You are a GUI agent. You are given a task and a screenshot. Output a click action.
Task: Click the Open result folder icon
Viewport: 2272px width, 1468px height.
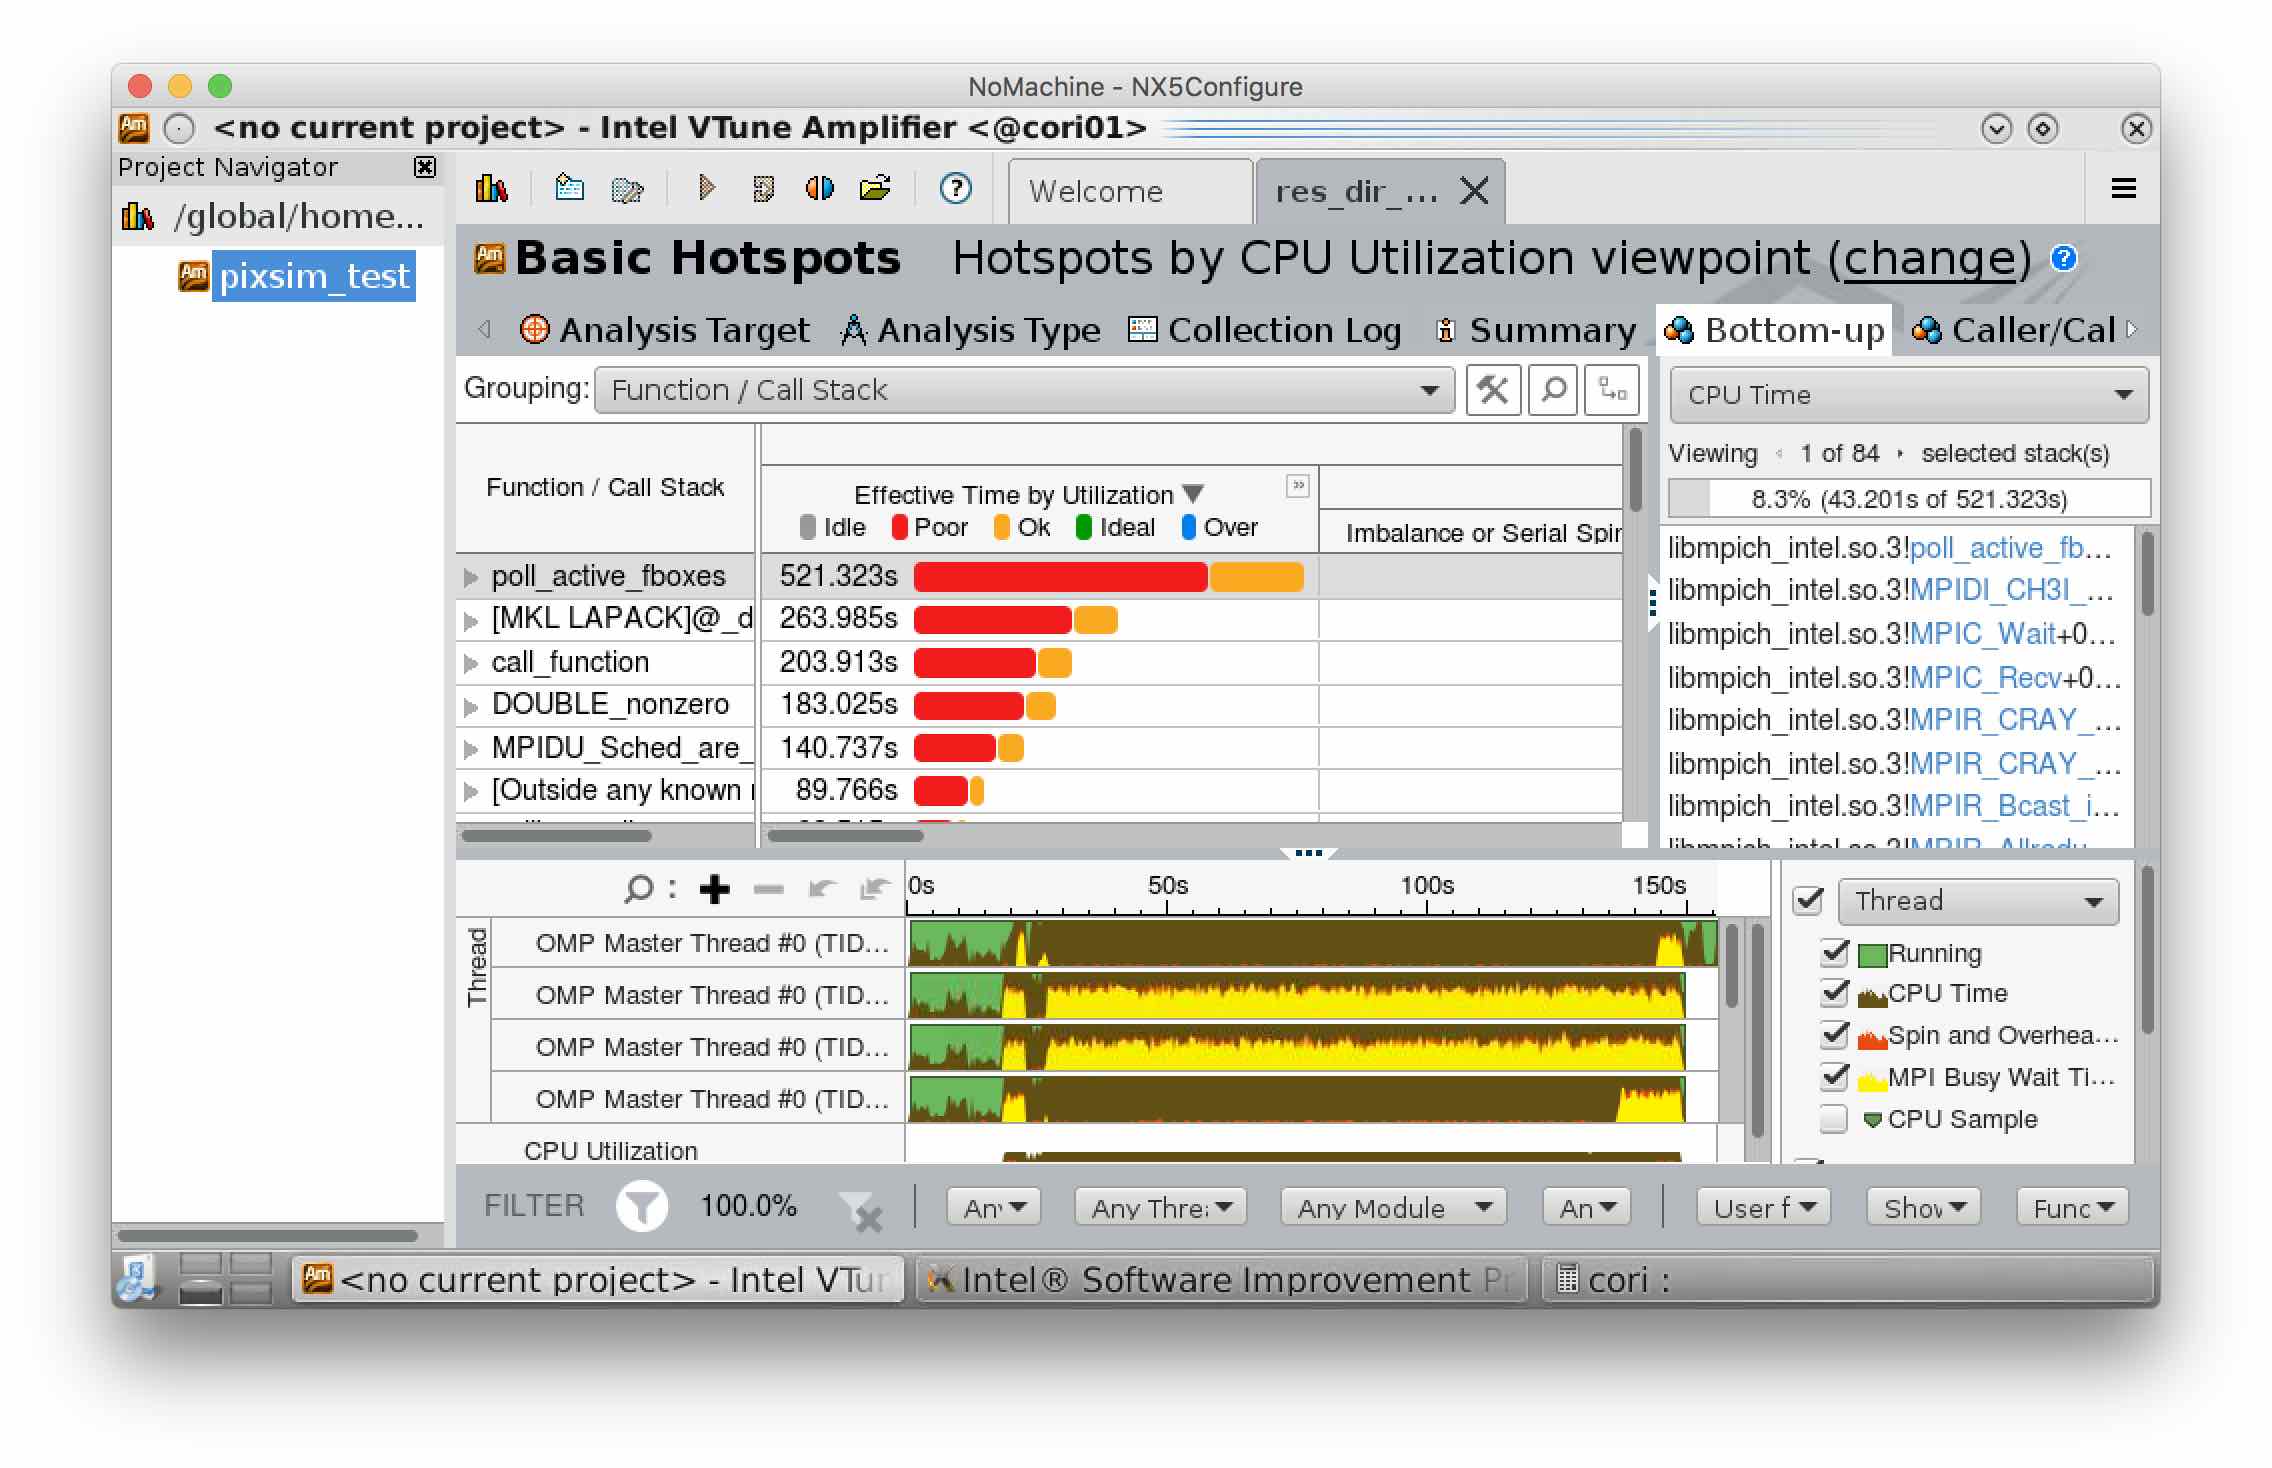tap(875, 188)
